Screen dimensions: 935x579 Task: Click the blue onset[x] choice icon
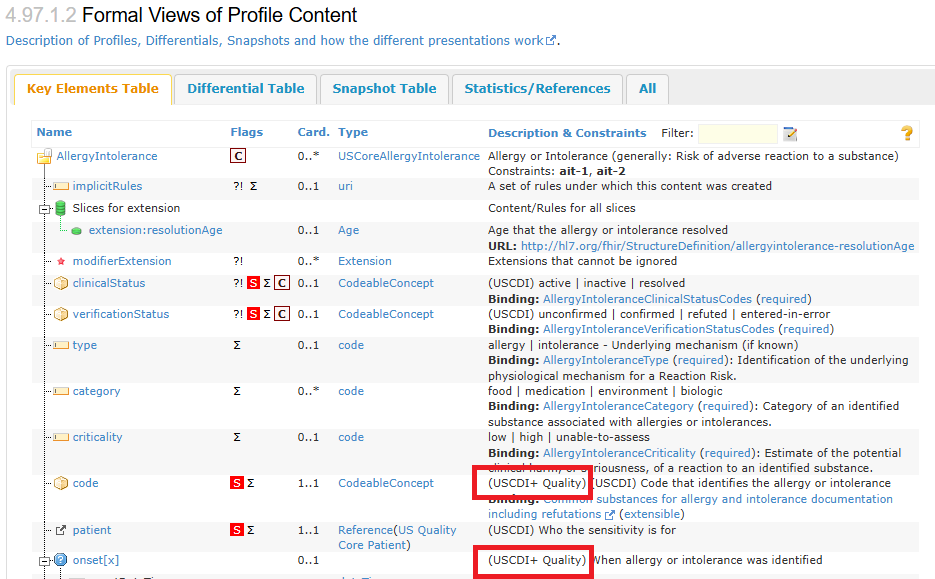61,560
